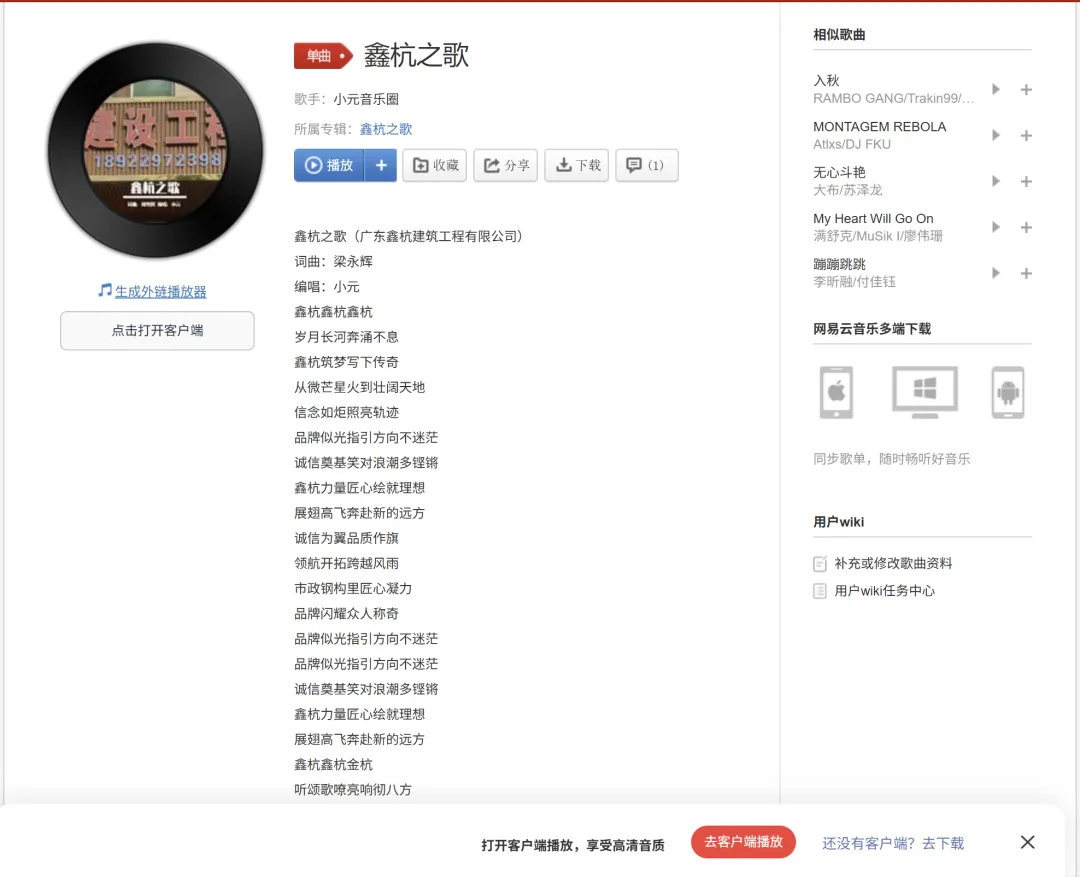The width and height of the screenshot is (1080, 877).
Task: Open artist 大布/苏泽龙 link
Action: tap(847, 190)
